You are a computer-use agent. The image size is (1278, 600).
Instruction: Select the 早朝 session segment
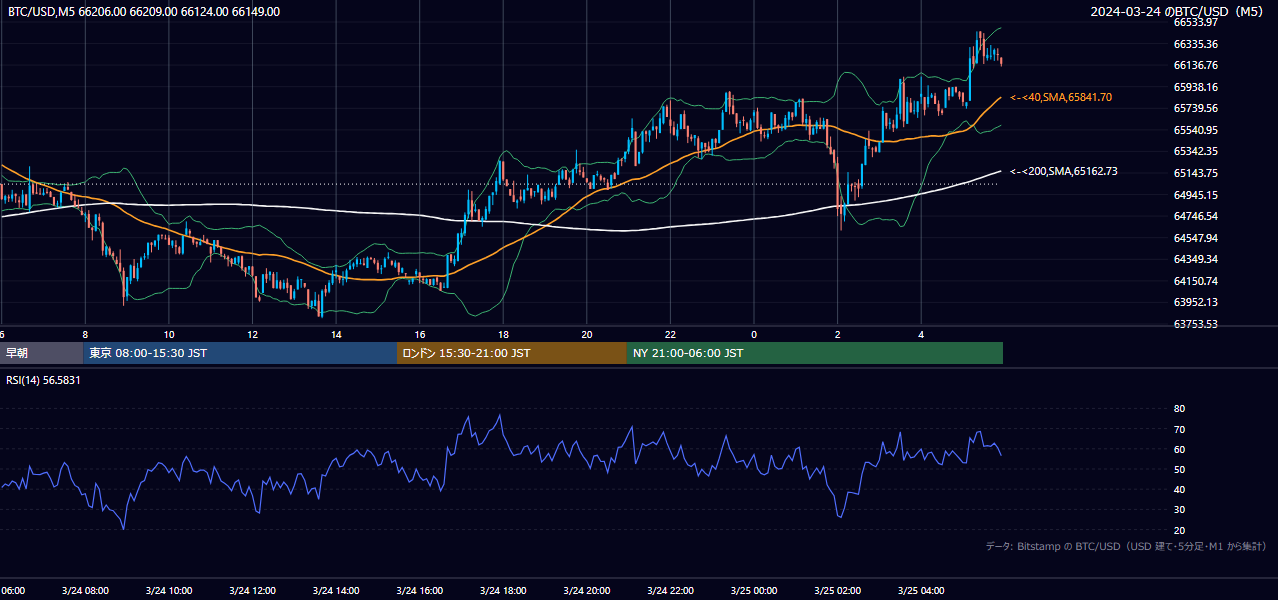[x=42, y=353]
